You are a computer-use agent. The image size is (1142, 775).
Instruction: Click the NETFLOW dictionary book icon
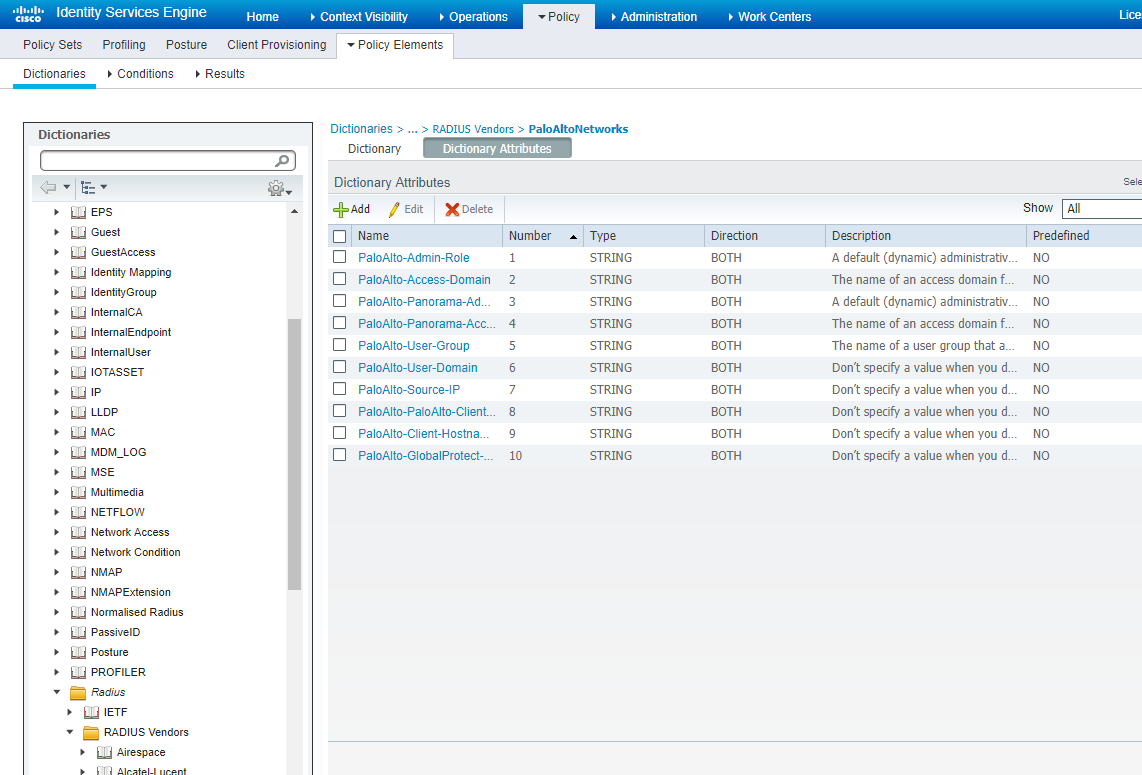point(79,512)
